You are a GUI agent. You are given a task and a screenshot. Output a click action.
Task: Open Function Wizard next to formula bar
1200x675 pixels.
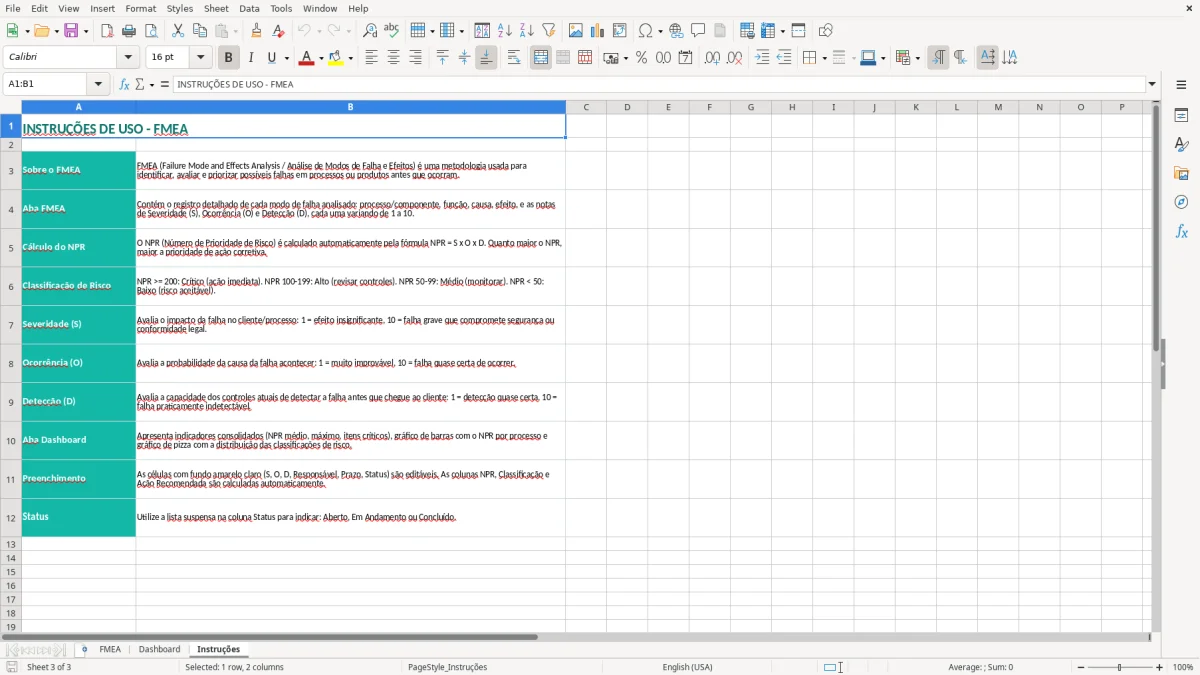tap(124, 85)
